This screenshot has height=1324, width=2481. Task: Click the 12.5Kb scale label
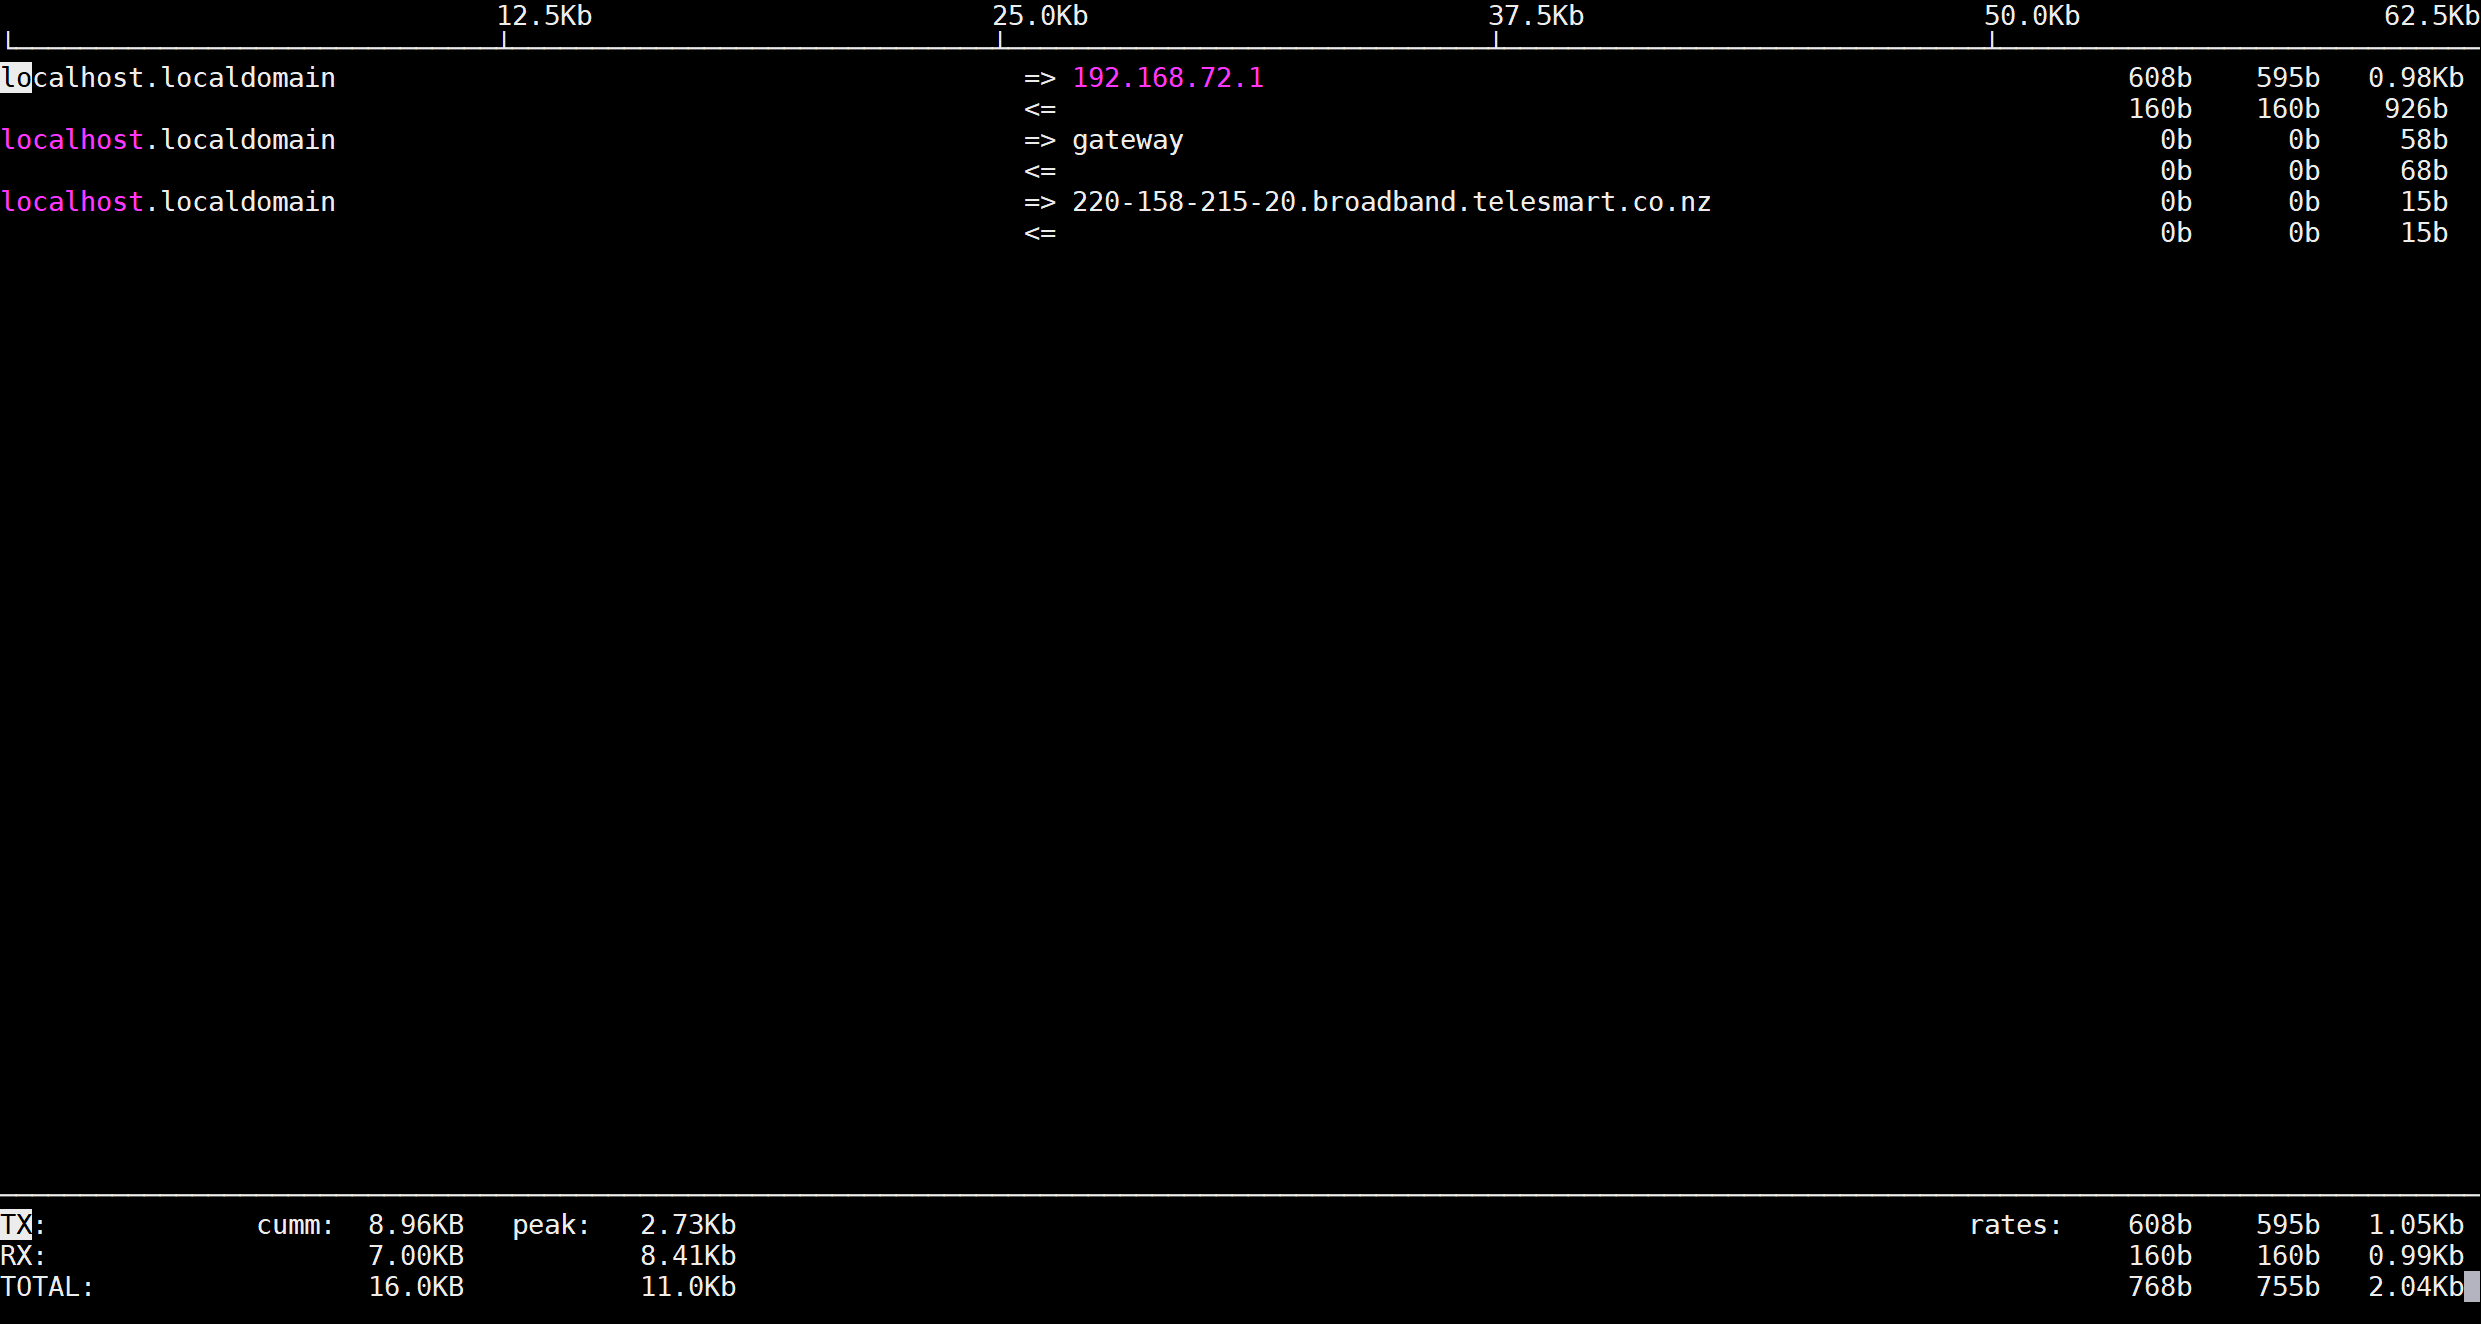(x=544, y=16)
